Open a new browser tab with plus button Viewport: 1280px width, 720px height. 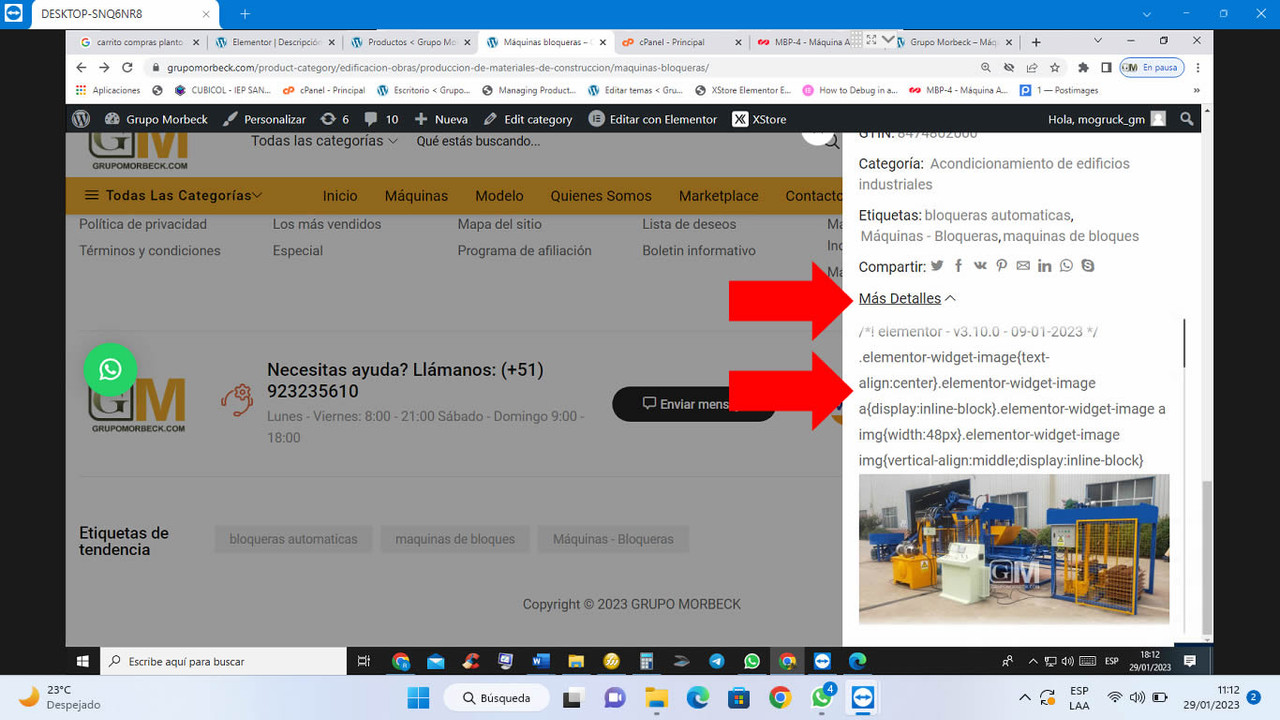(1036, 42)
